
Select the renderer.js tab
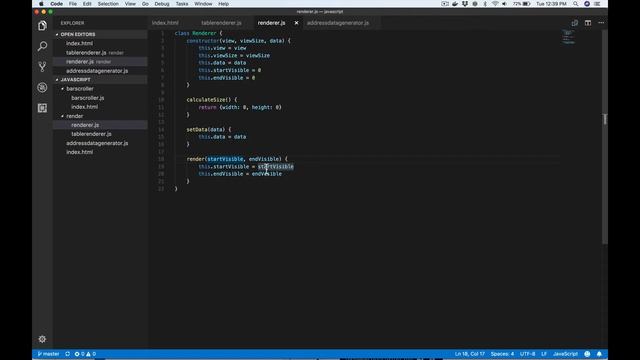tap(271, 23)
